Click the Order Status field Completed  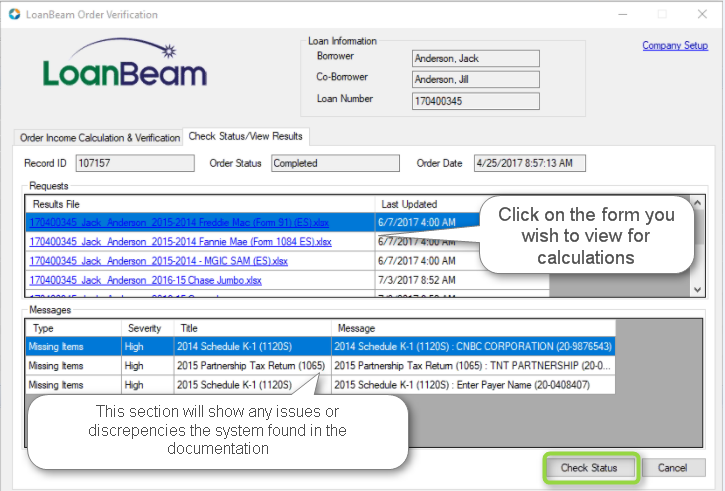pyautogui.click(x=335, y=163)
